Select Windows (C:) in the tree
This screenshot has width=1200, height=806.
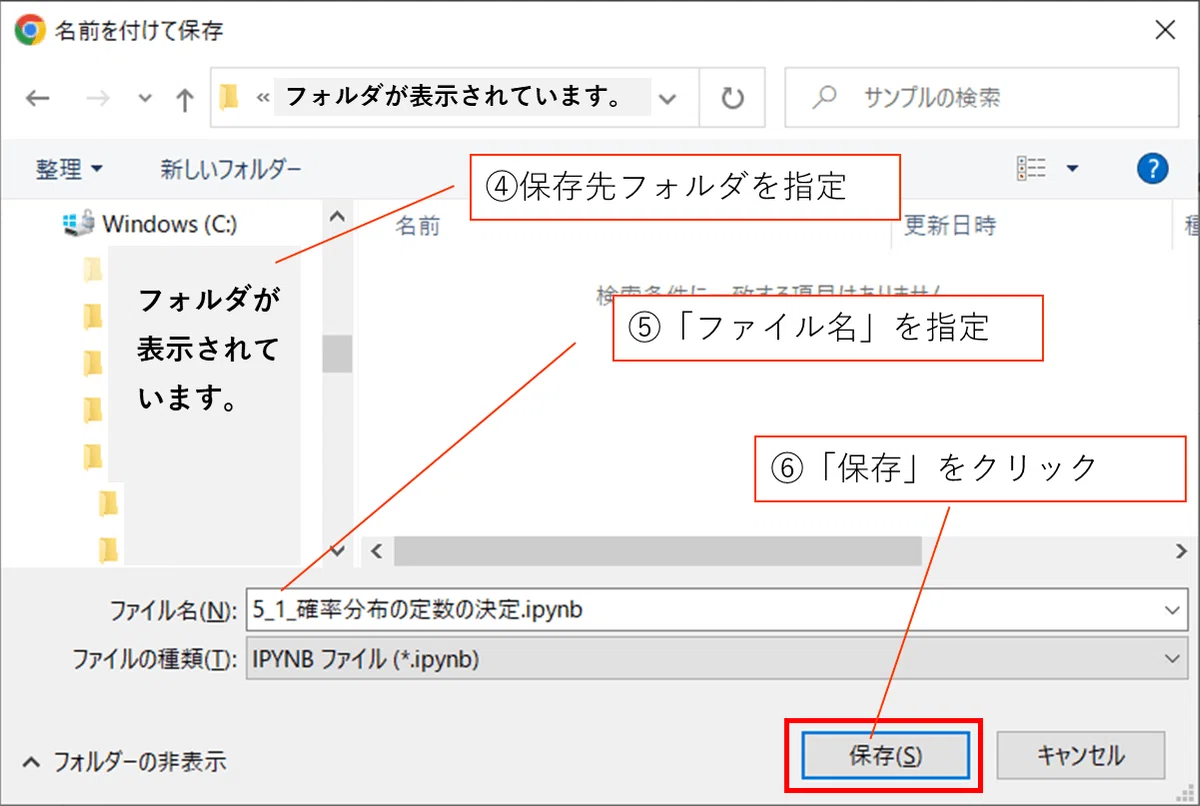169,224
